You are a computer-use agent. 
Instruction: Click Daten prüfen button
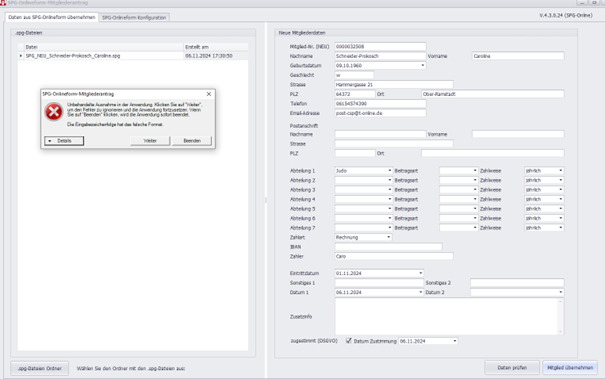512,367
